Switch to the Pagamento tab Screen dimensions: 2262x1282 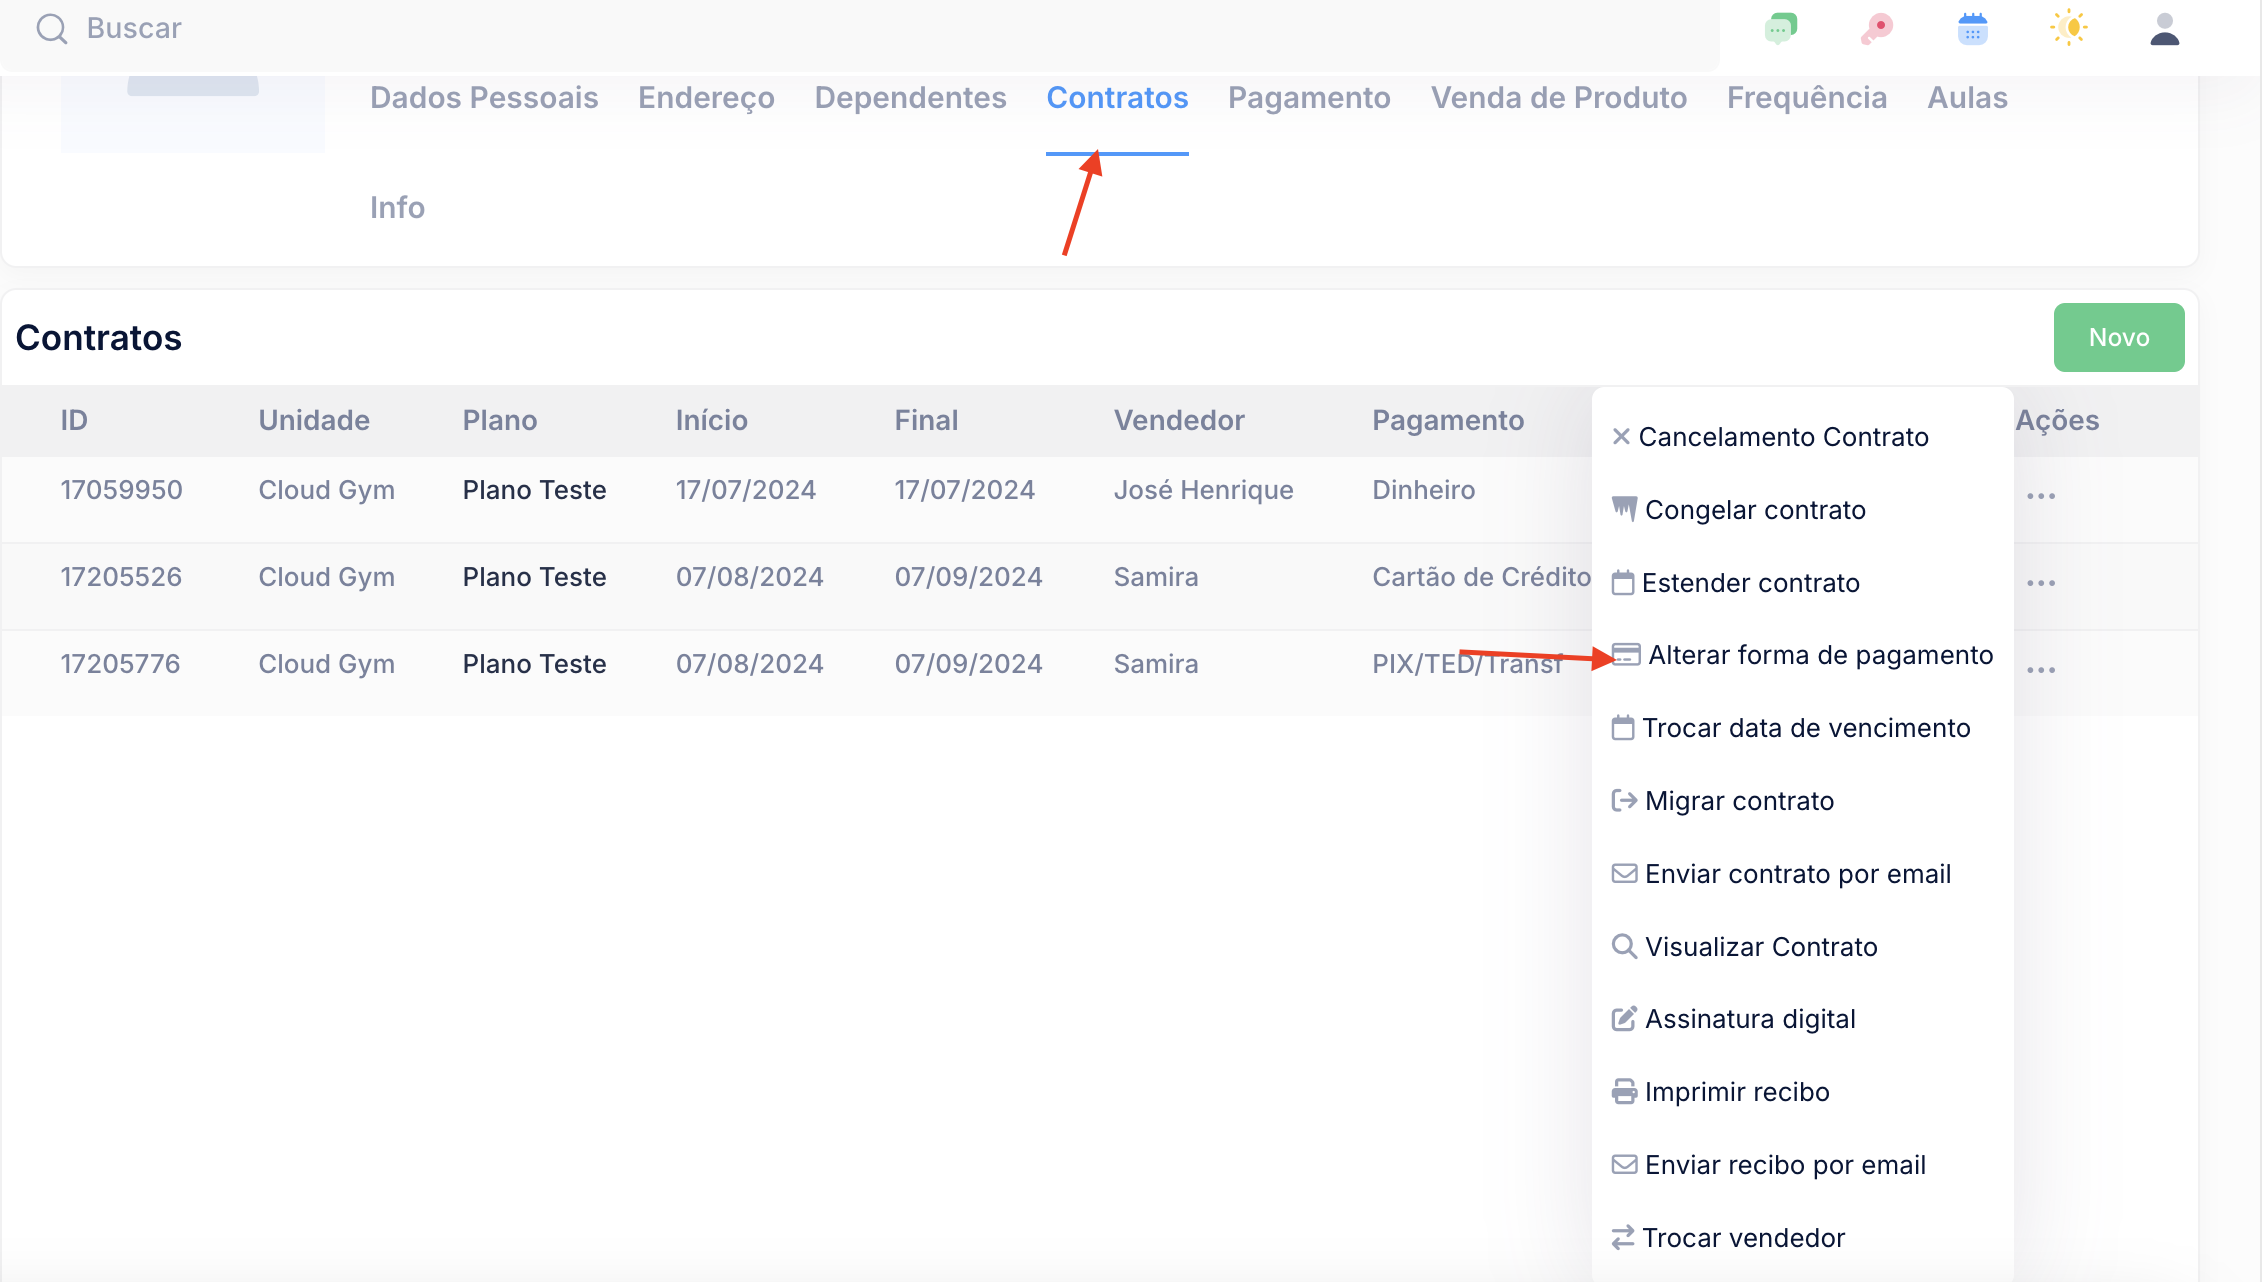pos(1309,98)
